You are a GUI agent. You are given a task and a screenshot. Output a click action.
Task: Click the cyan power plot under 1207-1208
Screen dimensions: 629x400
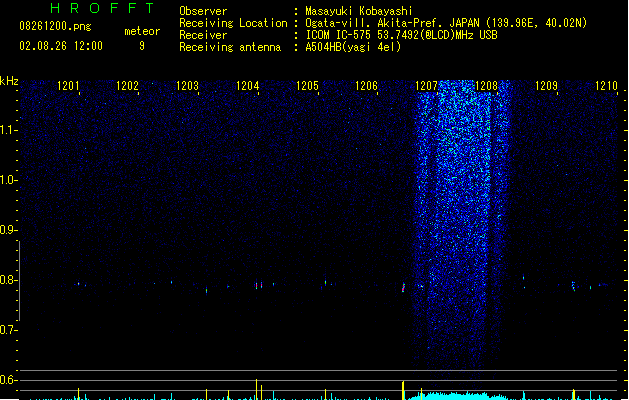tap(457, 396)
